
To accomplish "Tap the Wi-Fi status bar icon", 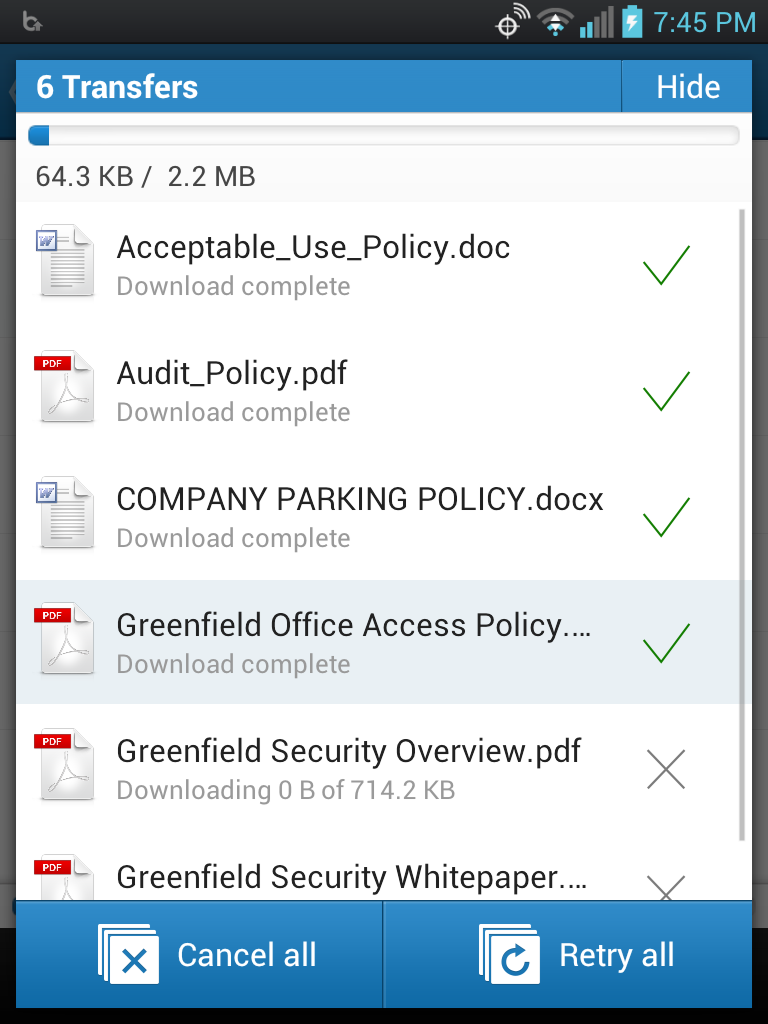I will (555, 22).
